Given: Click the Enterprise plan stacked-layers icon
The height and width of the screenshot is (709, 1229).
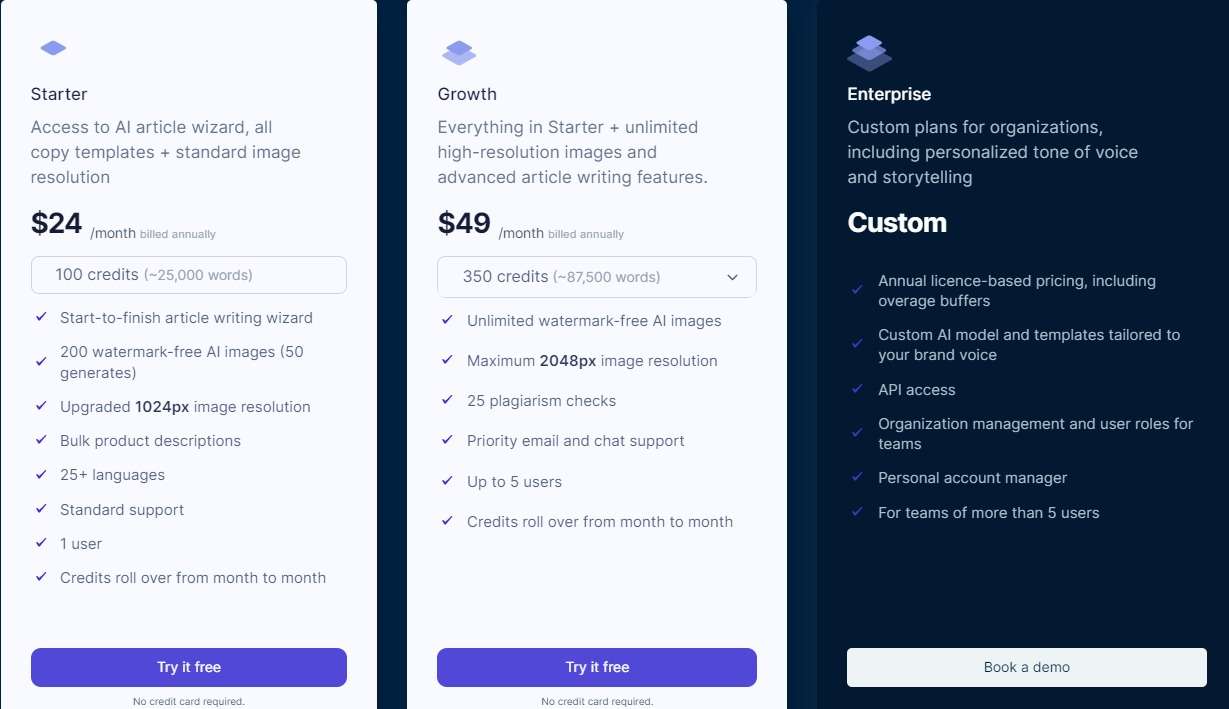Looking at the screenshot, I should pyautogui.click(x=869, y=53).
